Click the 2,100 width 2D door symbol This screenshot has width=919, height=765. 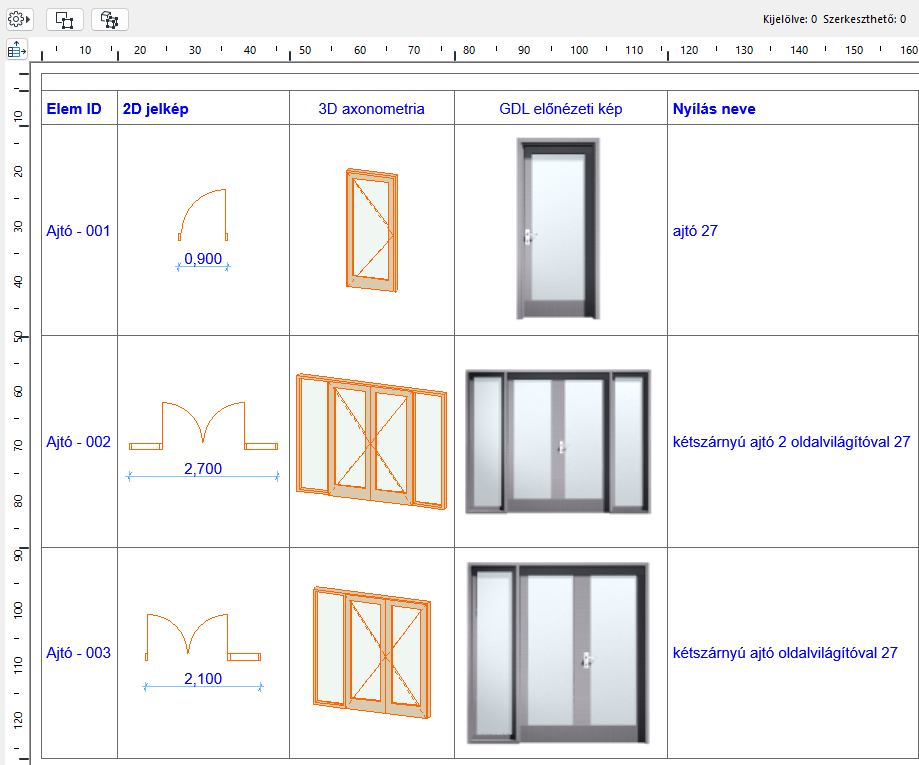(x=203, y=637)
